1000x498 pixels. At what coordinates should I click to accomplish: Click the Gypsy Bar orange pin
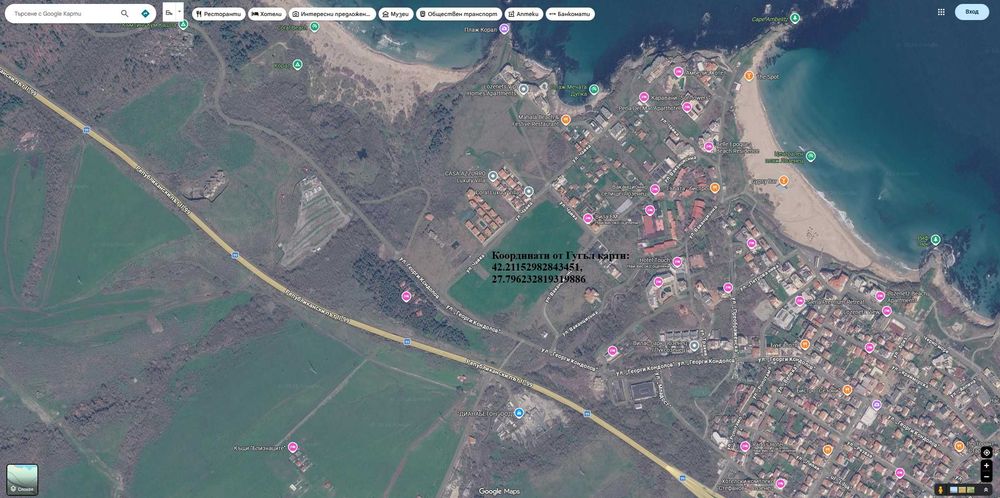(x=784, y=180)
